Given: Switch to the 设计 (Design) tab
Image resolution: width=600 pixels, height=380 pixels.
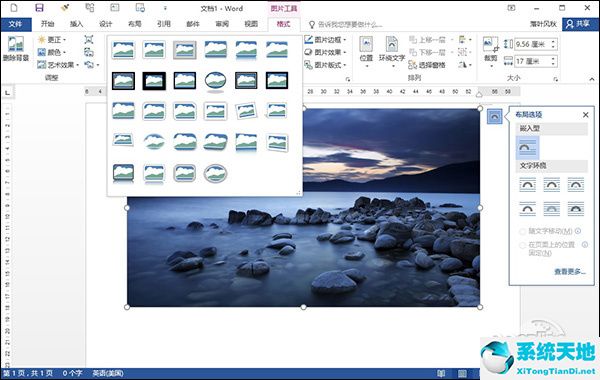Looking at the screenshot, I should pyautogui.click(x=106, y=24).
